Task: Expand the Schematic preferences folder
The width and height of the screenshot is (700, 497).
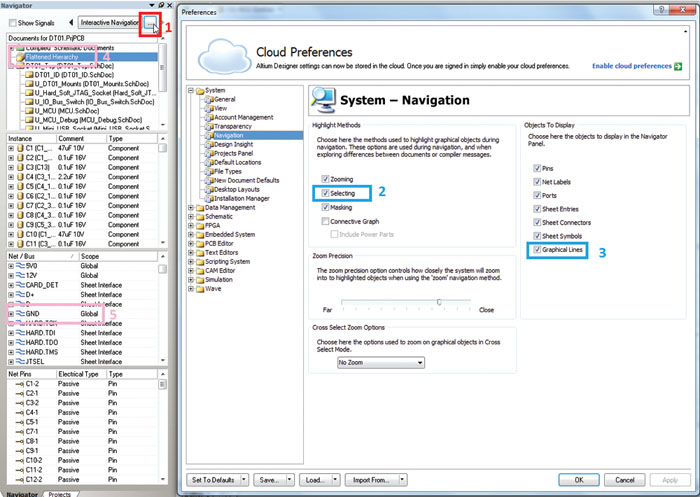Action: 192,216
